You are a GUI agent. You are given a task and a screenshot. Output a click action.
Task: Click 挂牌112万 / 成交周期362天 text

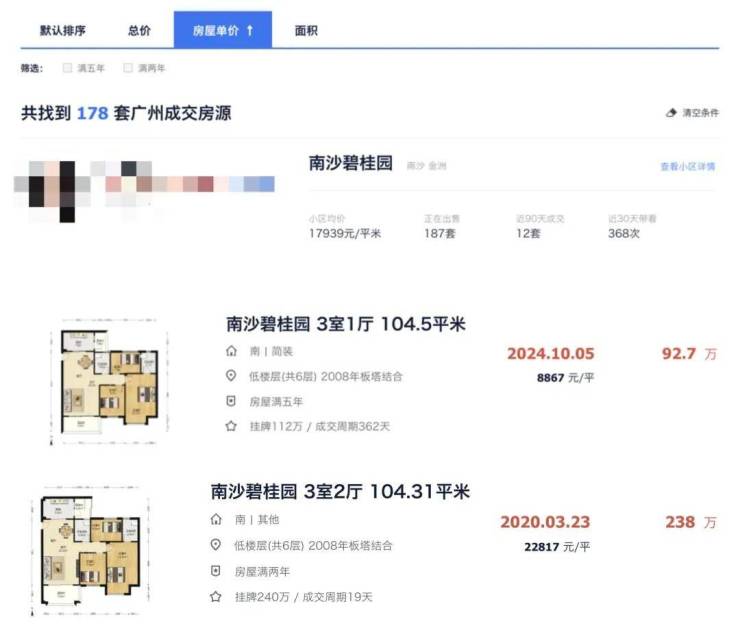pos(320,427)
